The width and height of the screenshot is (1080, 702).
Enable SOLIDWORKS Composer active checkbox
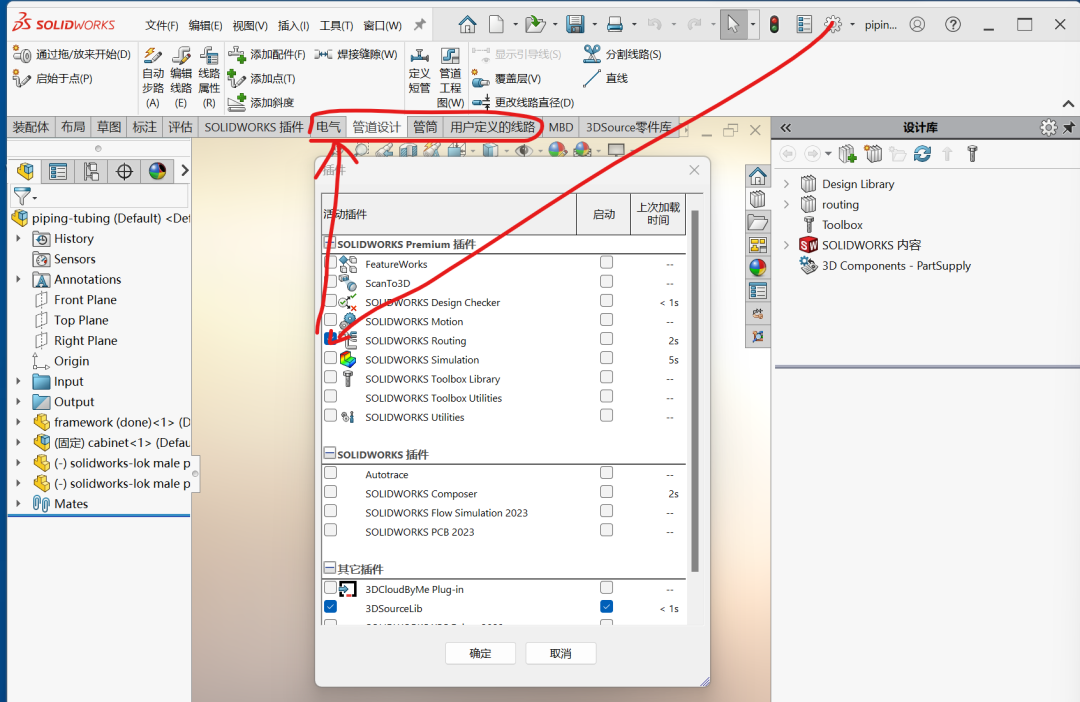pos(331,492)
